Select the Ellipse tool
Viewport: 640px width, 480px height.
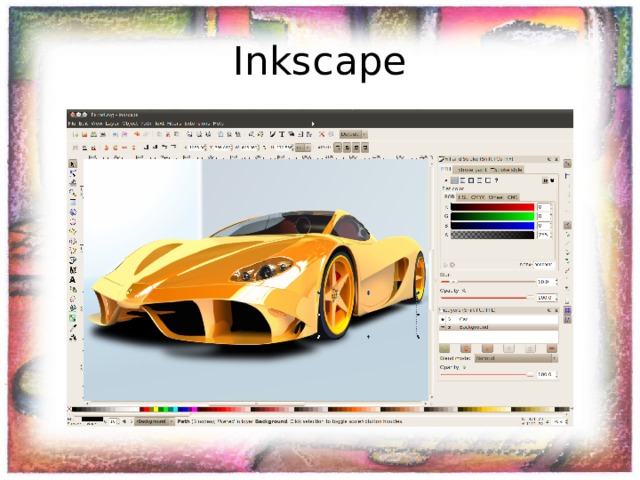click(x=73, y=222)
